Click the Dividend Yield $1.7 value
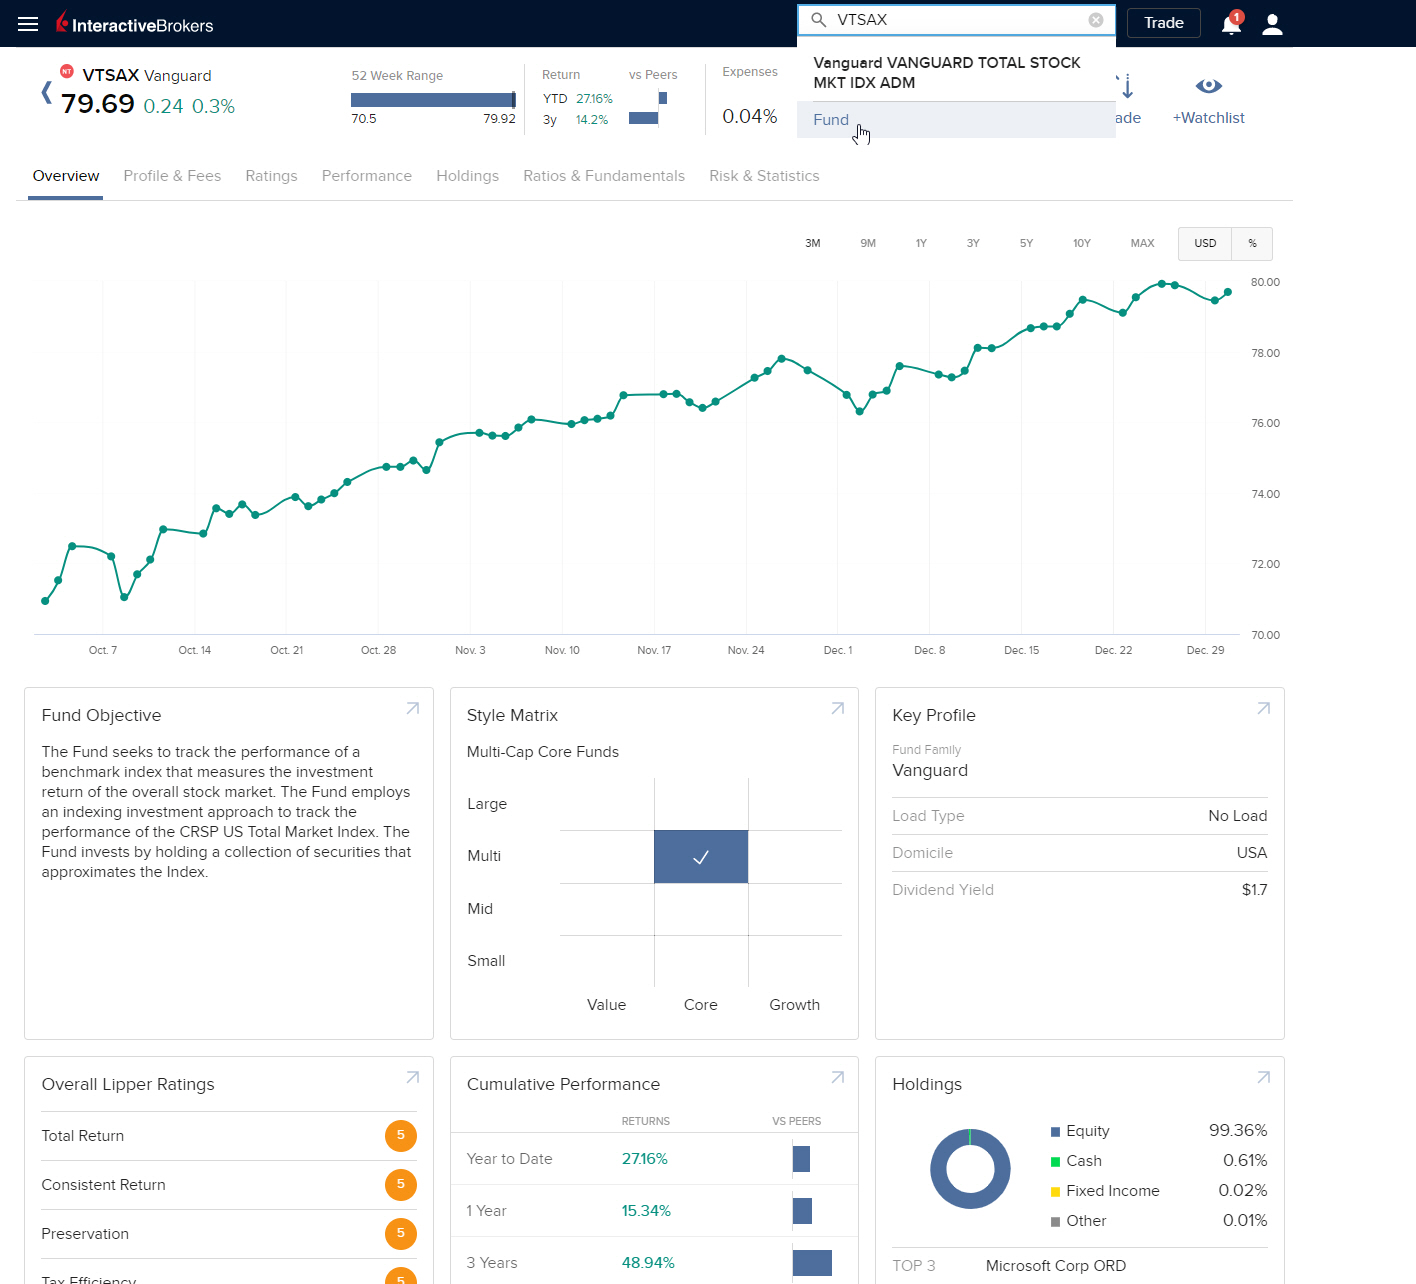This screenshot has height=1284, width=1416. click(x=1254, y=890)
